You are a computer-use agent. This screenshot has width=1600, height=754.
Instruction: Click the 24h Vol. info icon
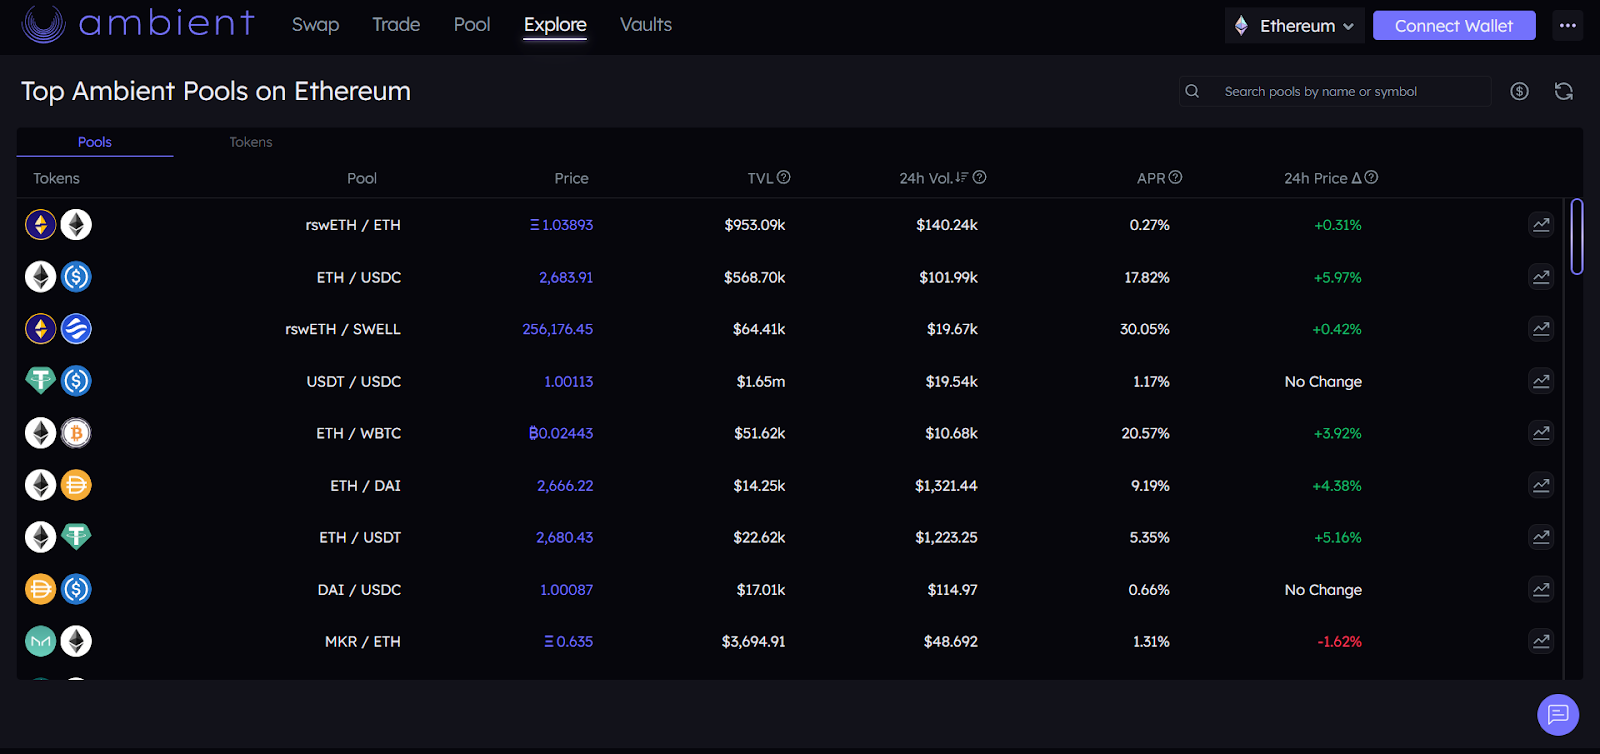980,177
